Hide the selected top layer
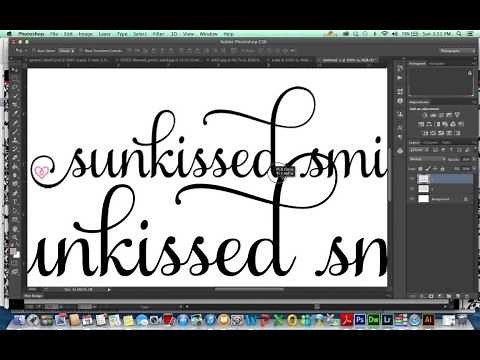Viewport: 480px width, 360px height. tap(412, 179)
